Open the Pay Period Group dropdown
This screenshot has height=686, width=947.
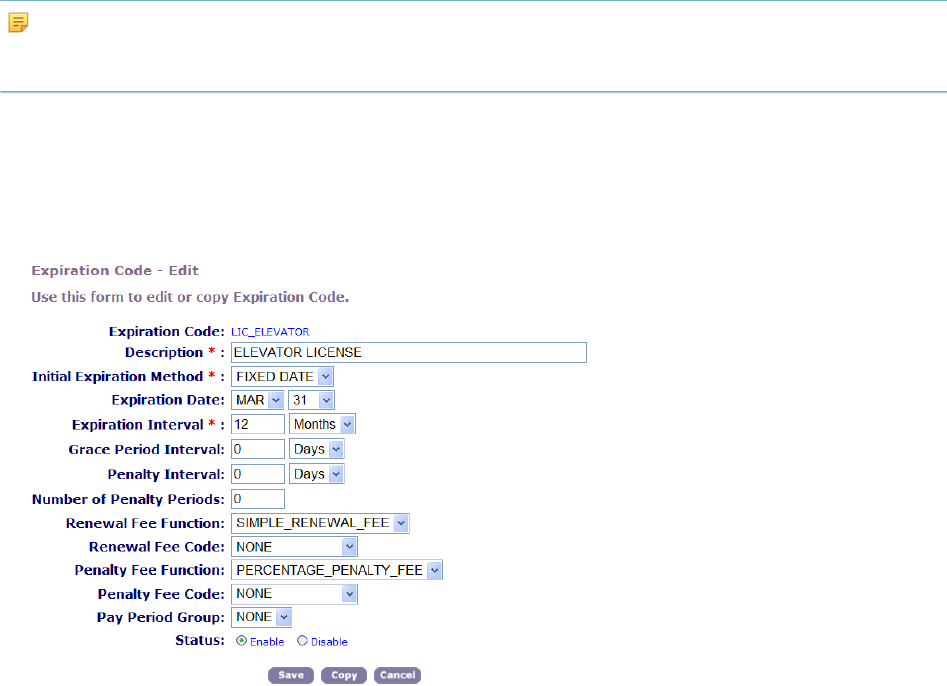coord(262,617)
